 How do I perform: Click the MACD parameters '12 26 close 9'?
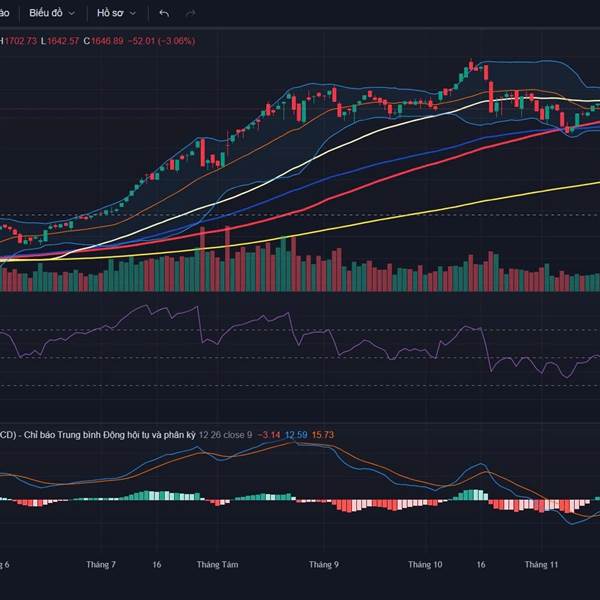click(x=226, y=435)
